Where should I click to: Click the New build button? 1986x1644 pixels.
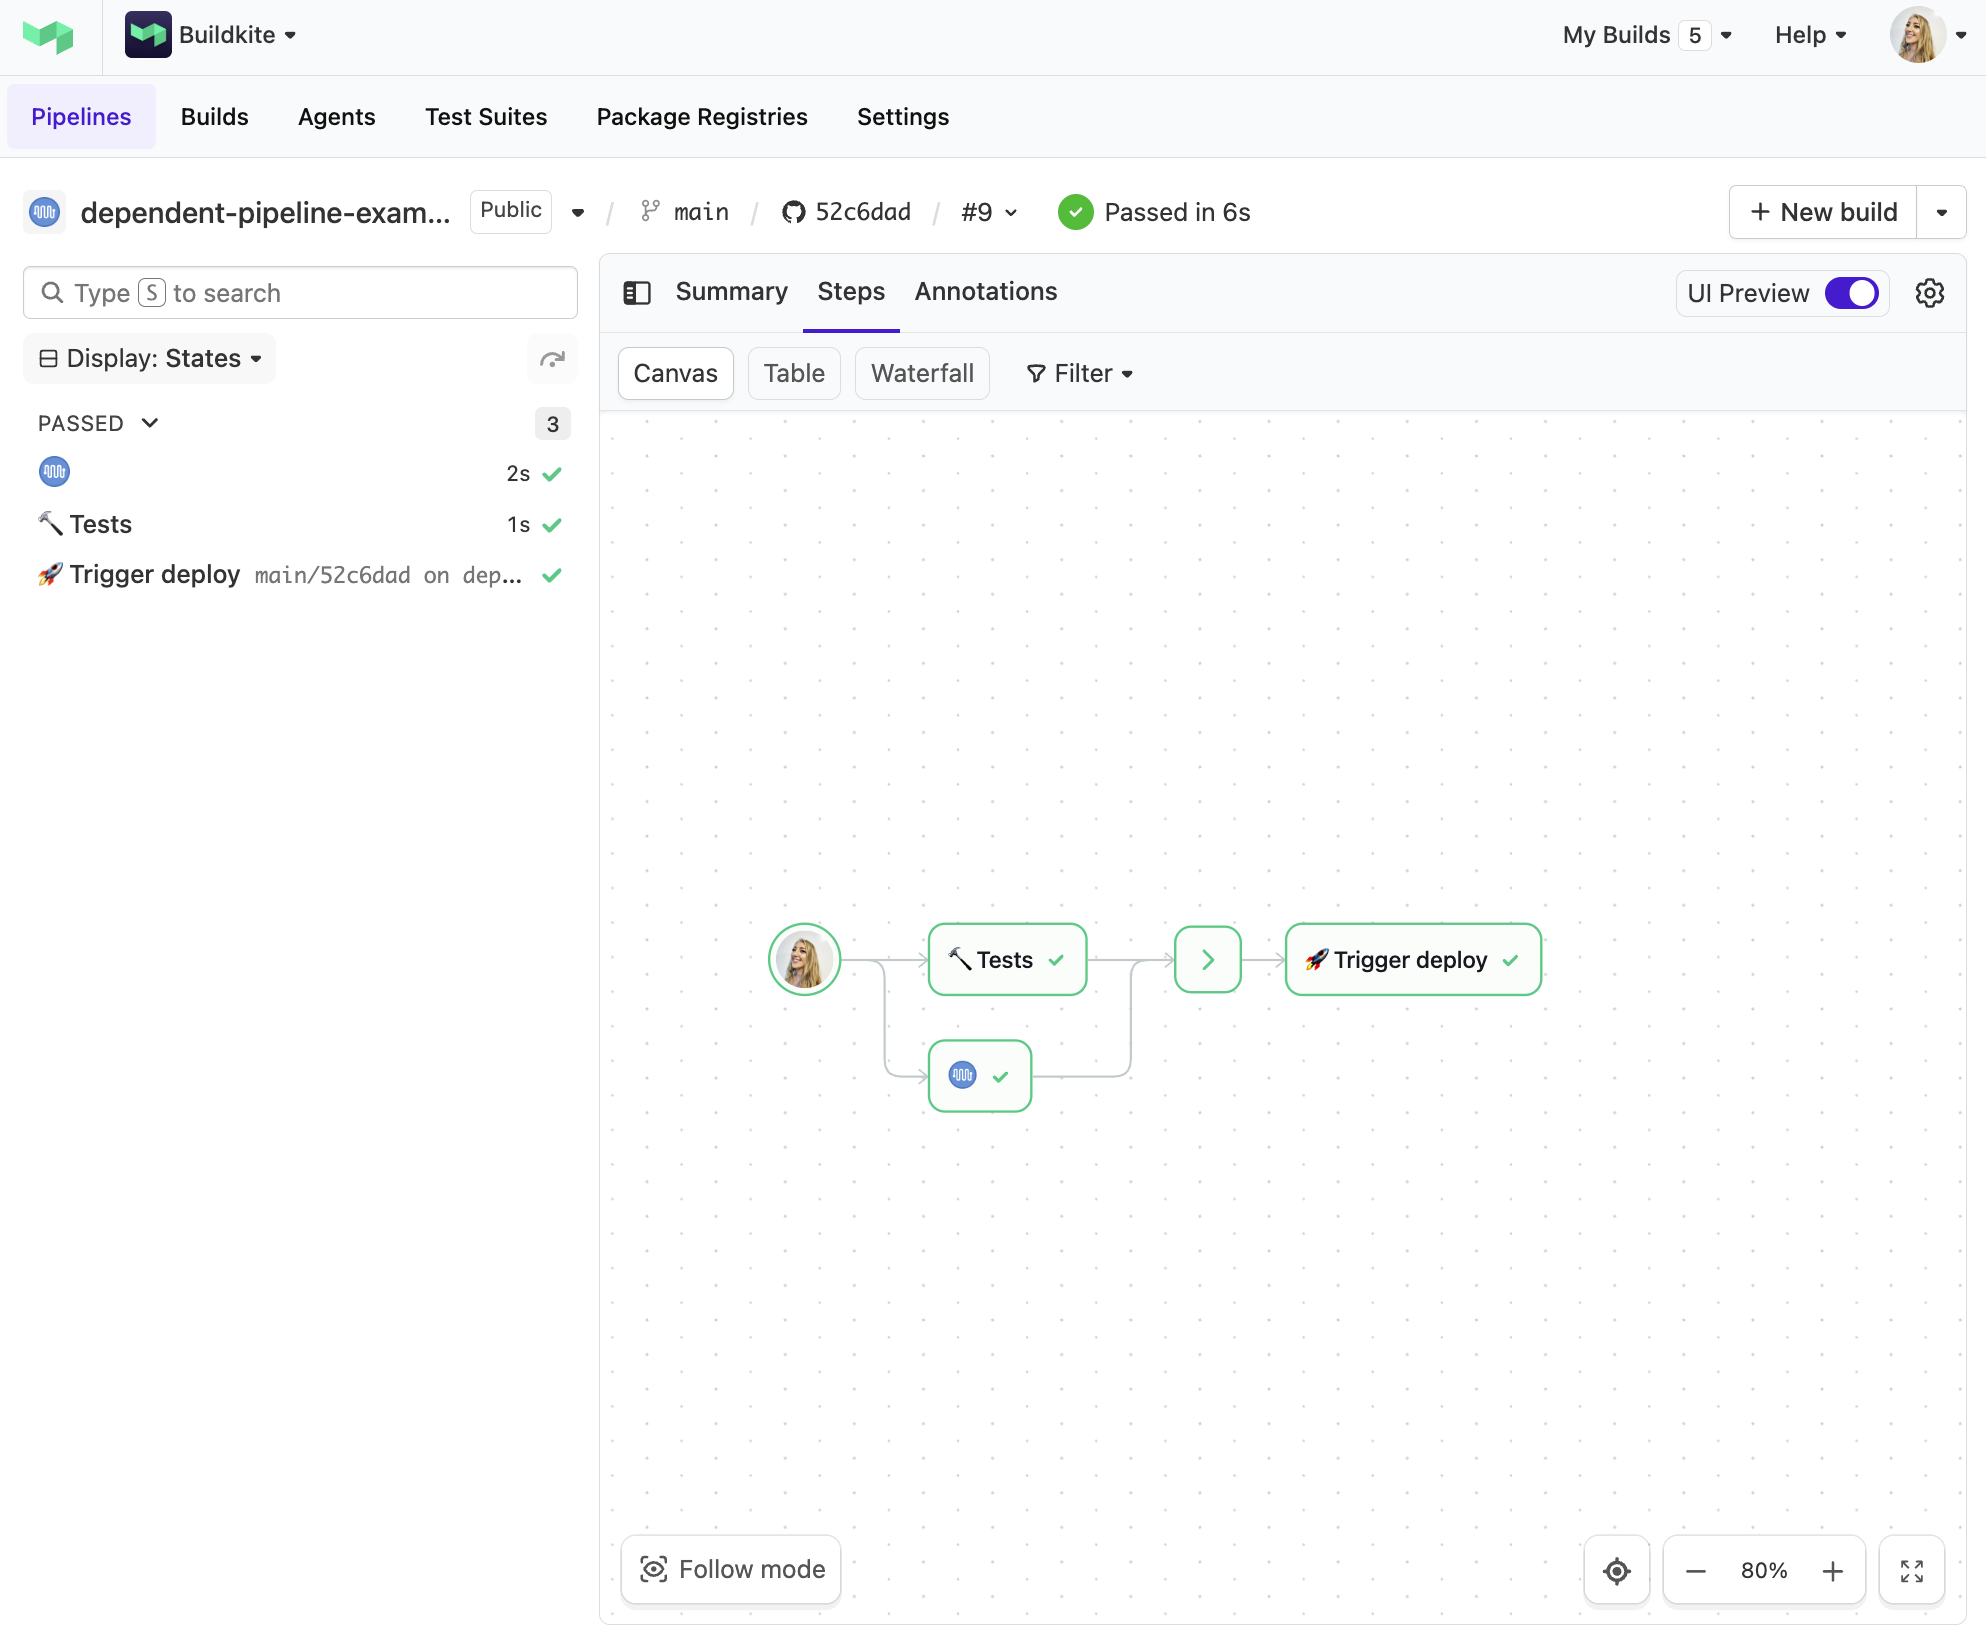(1823, 212)
